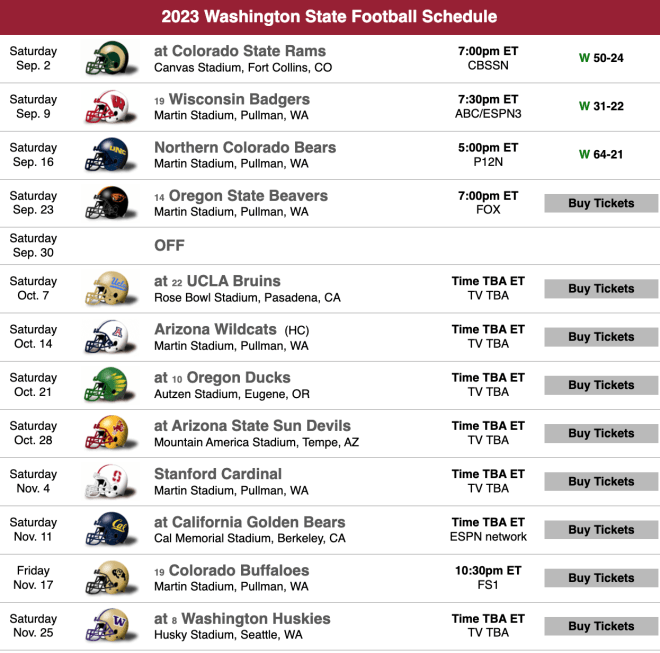Open the W 64-21 Northern Colorado result
The height and width of the screenshot is (653, 660).
[x=601, y=155]
